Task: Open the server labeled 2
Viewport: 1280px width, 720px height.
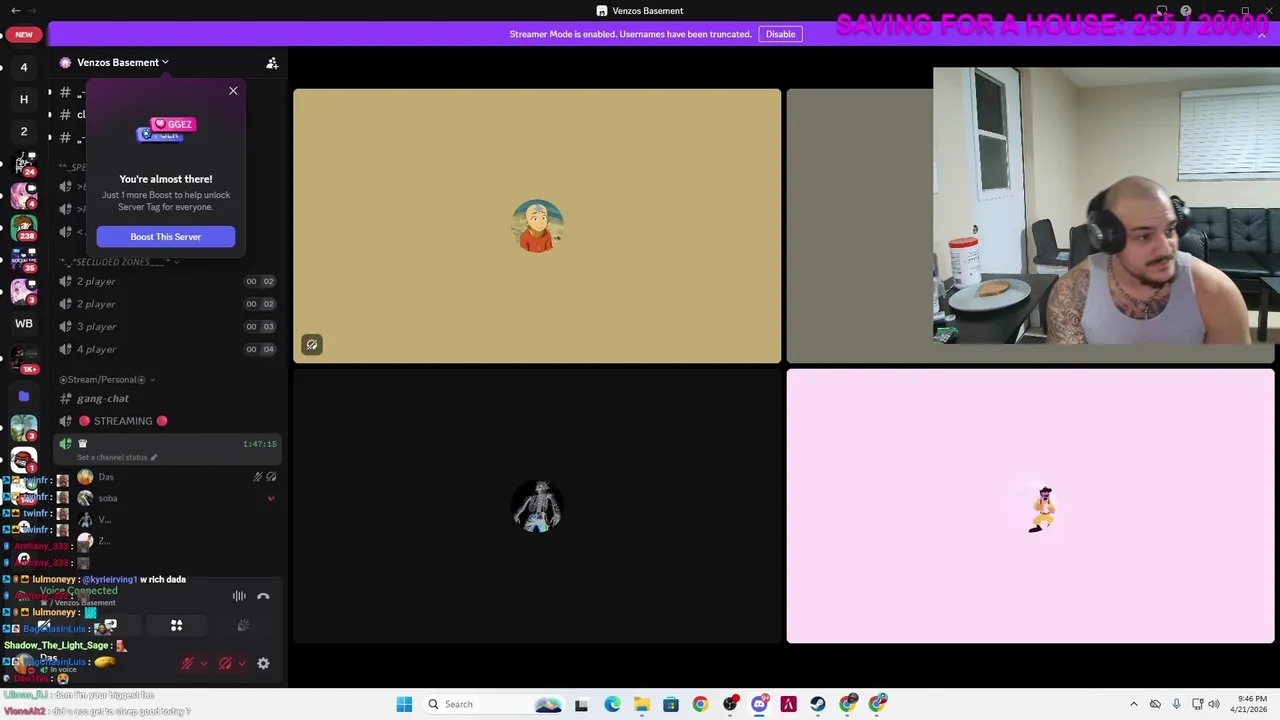Action: coord(24,131)
